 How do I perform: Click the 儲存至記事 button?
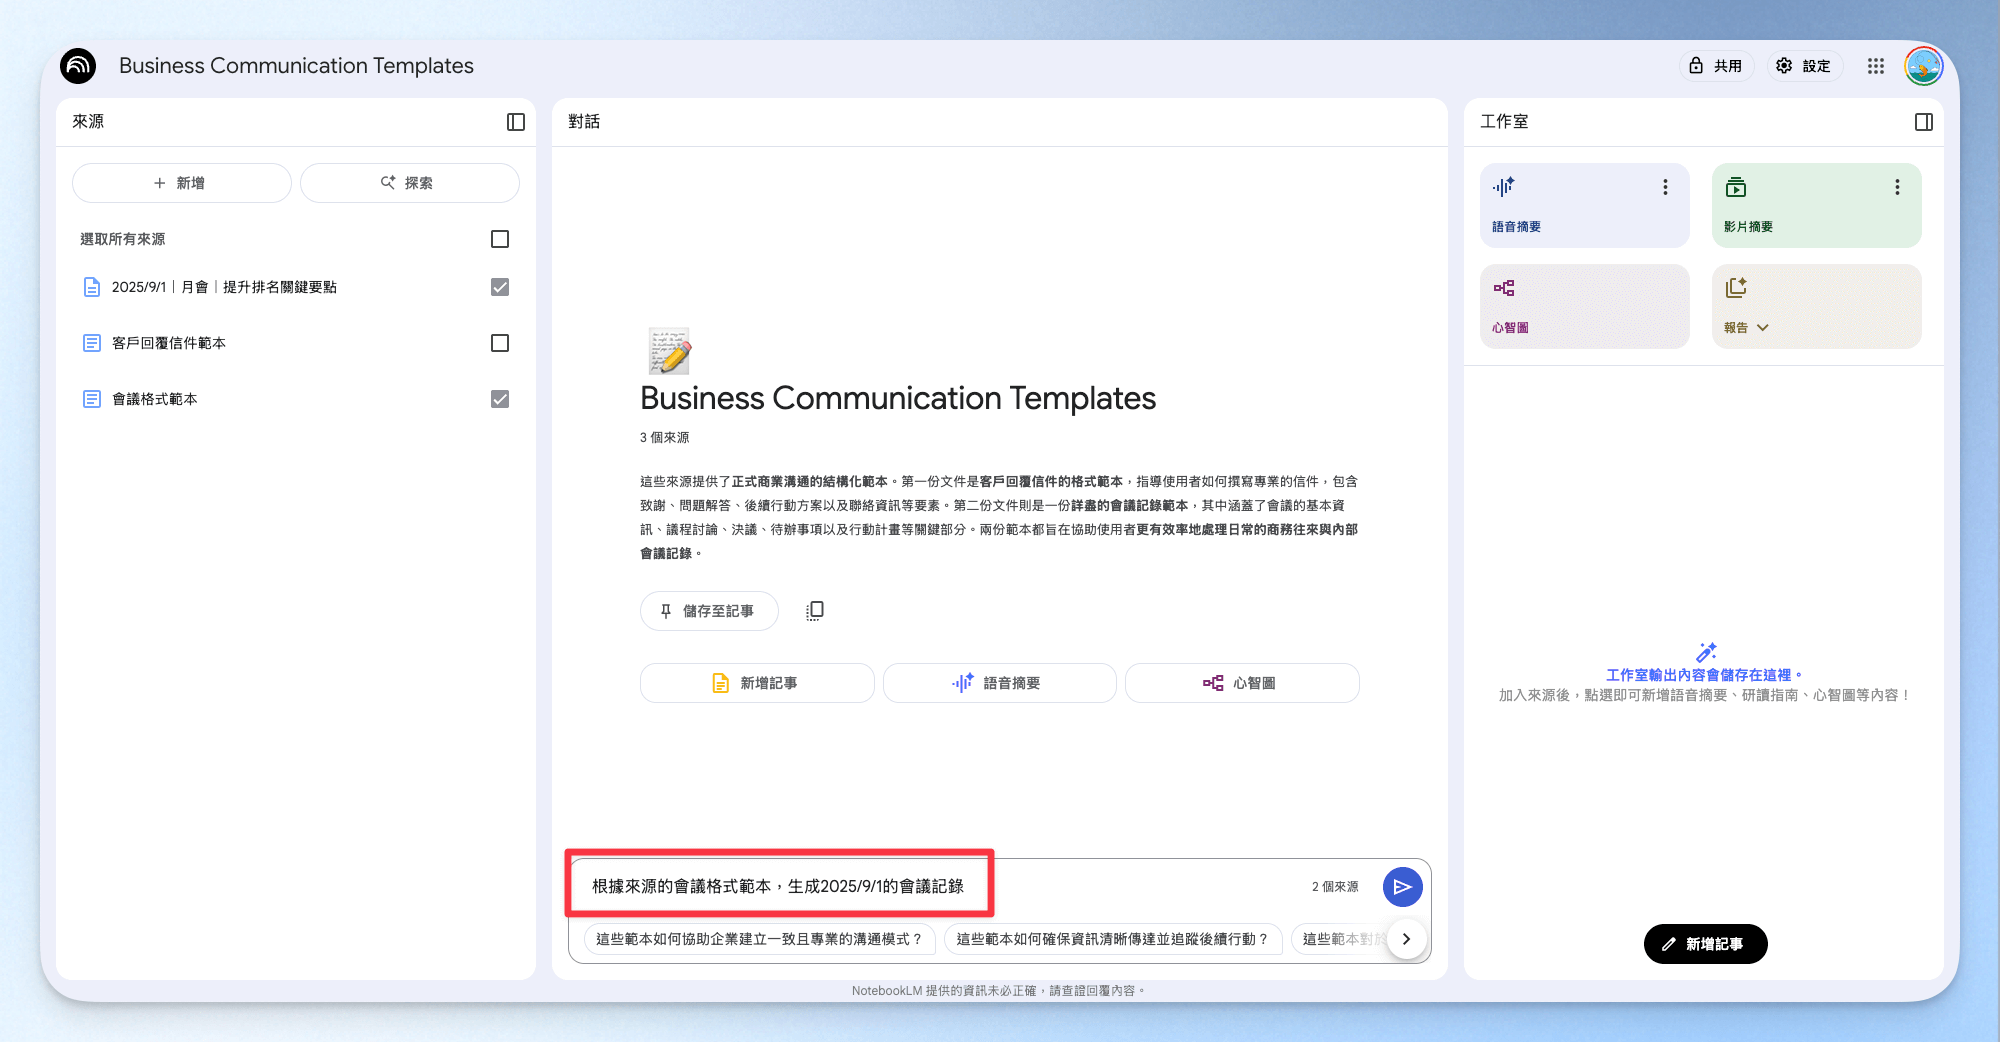[x=709, y=611]
